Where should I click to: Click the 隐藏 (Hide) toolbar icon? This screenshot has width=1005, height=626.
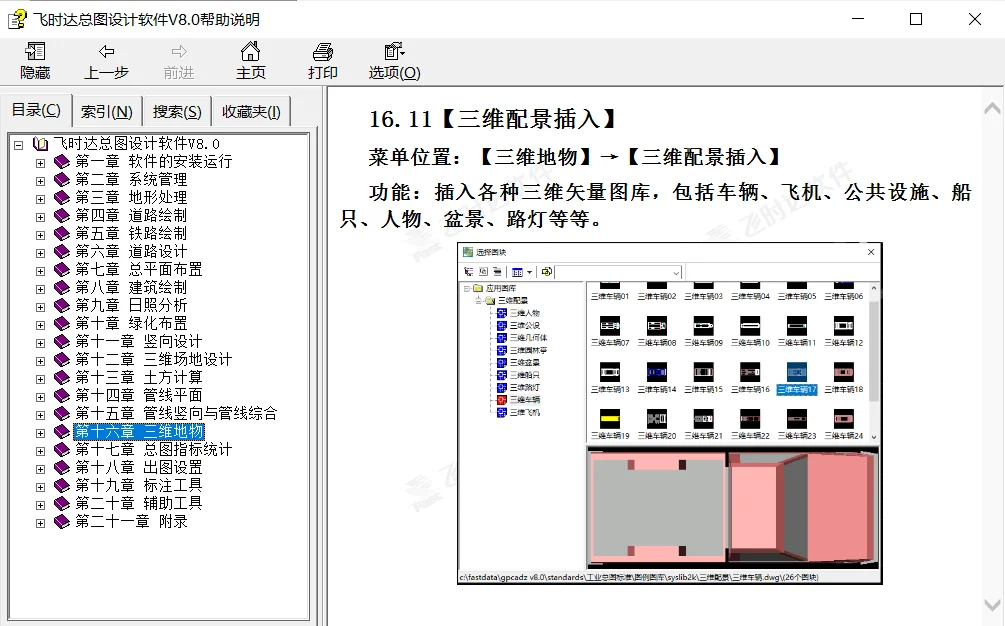pyautogui.click(x=34, y=57)
